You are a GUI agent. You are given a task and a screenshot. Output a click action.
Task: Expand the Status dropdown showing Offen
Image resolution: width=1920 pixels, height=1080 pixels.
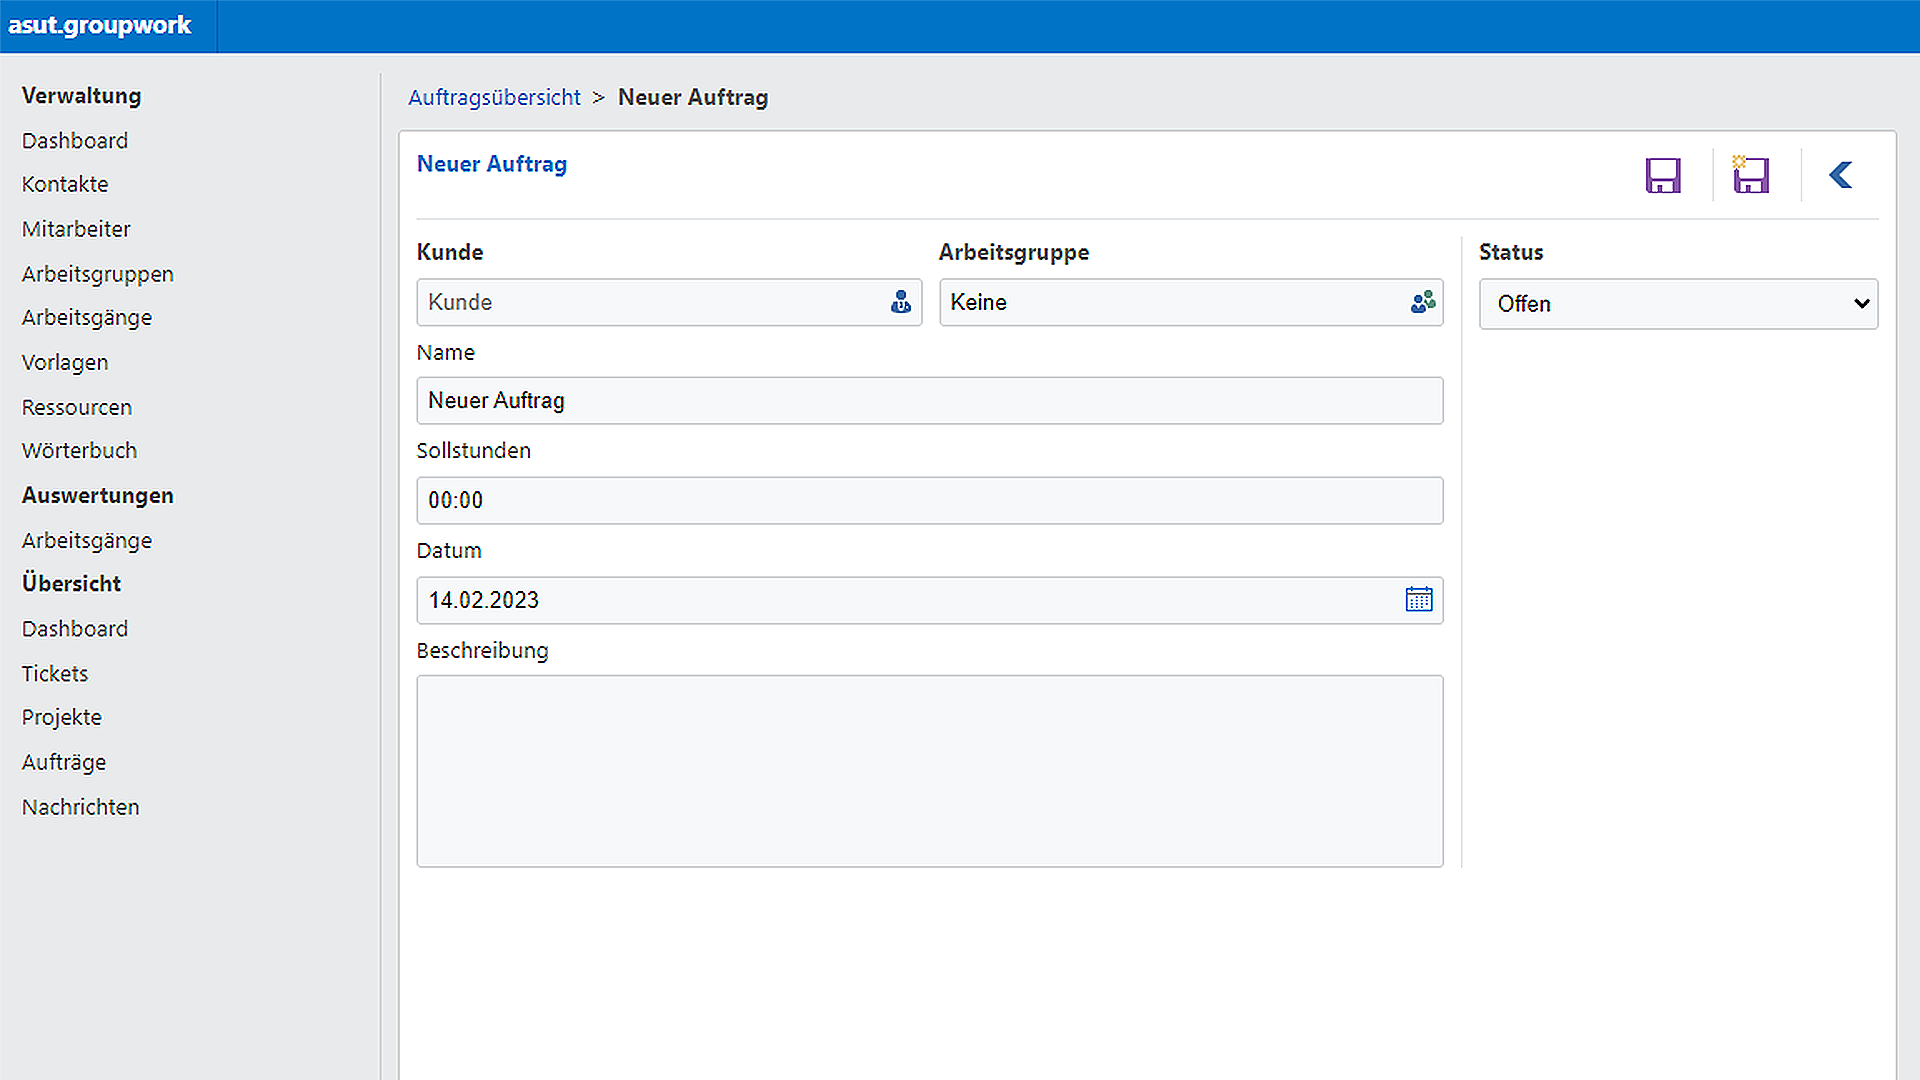(x=1678, y=304)
